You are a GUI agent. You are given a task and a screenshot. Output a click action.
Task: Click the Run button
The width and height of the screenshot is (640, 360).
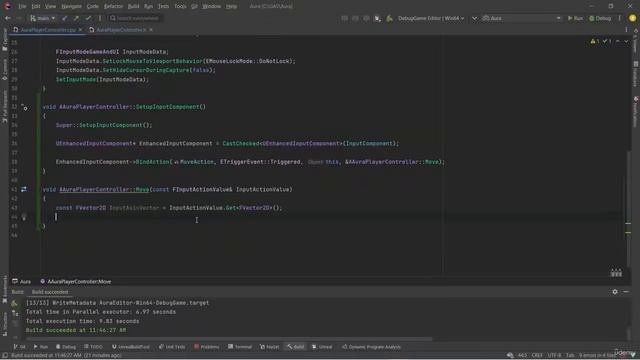pyautogui.click(x=576, y=18)
